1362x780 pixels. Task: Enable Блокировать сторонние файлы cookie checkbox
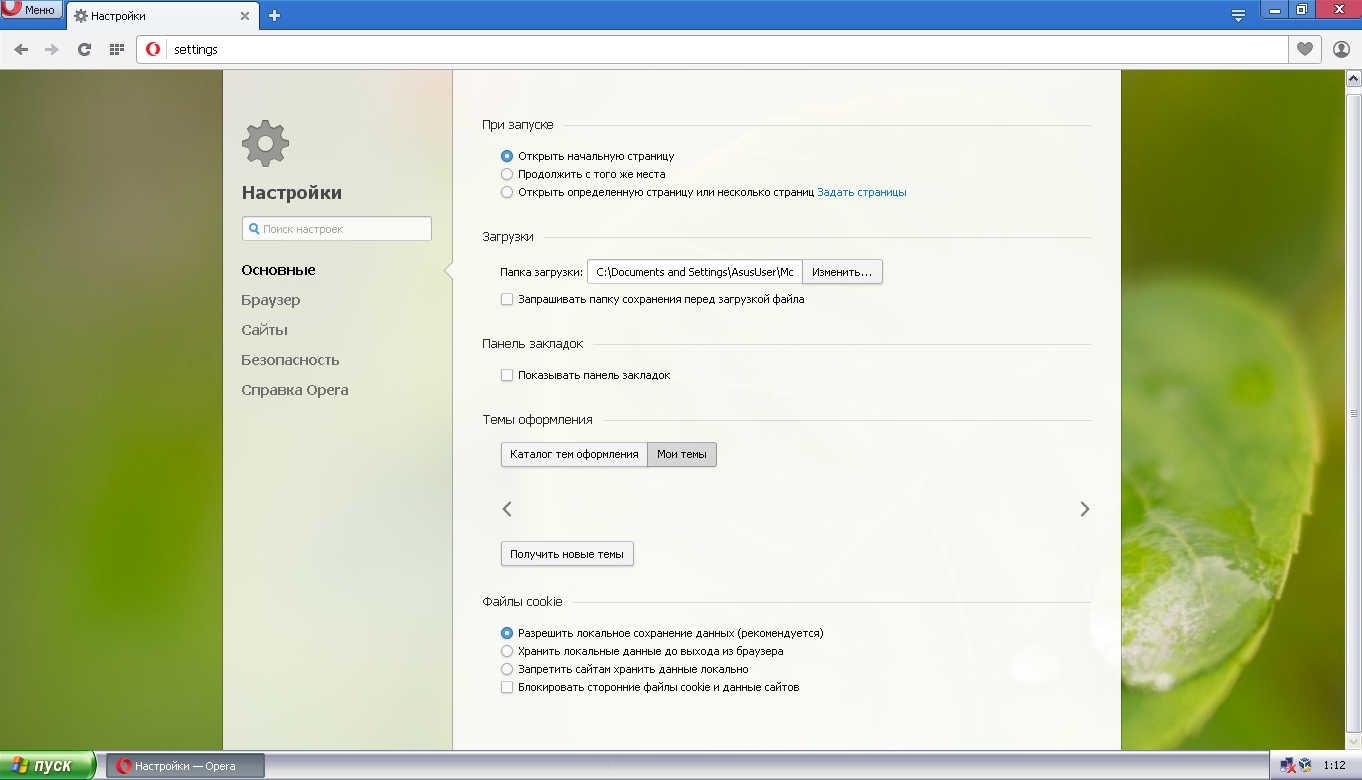pyautogui.click(x=507, y=687)
